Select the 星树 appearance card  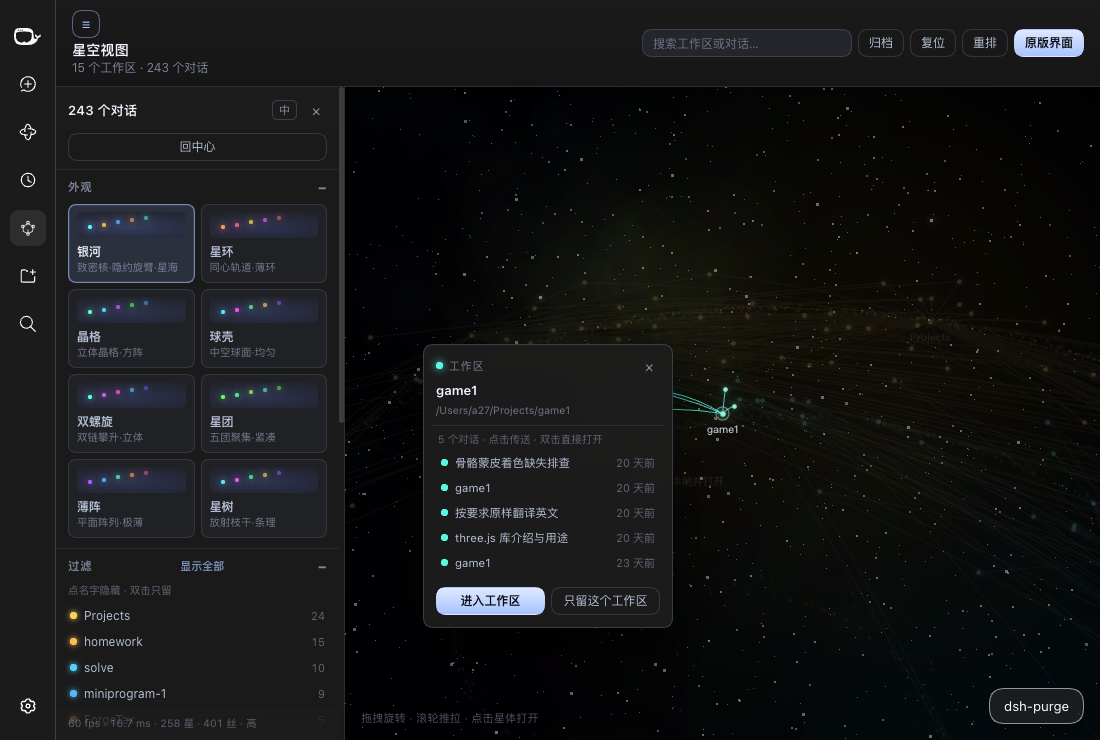tap(264, 499)
